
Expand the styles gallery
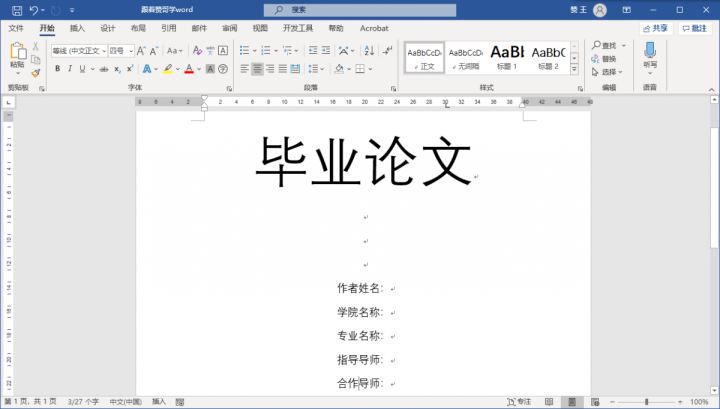point(574,70)
